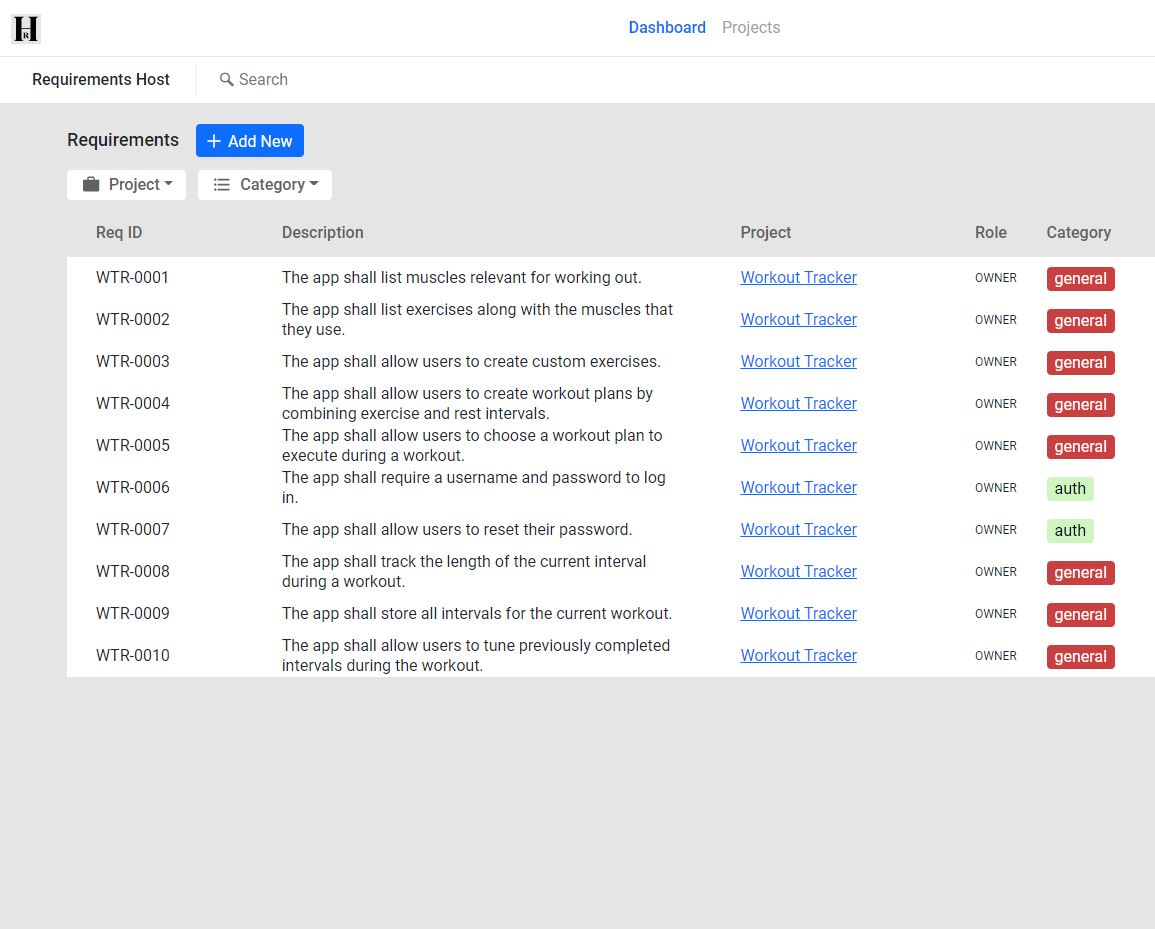Click the Description column header

[x=323, y=232]
